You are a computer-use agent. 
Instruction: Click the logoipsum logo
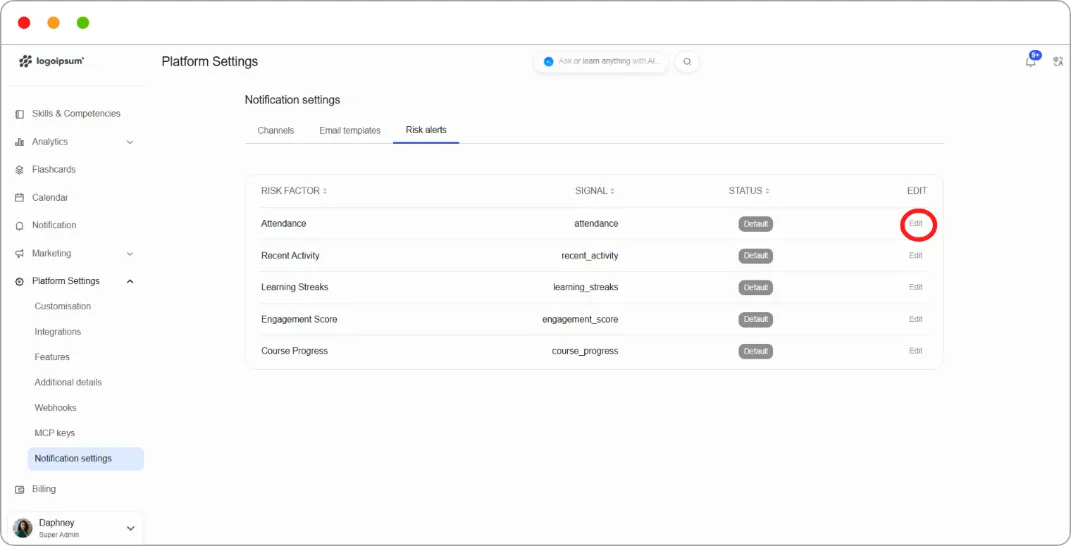(51, 62)
